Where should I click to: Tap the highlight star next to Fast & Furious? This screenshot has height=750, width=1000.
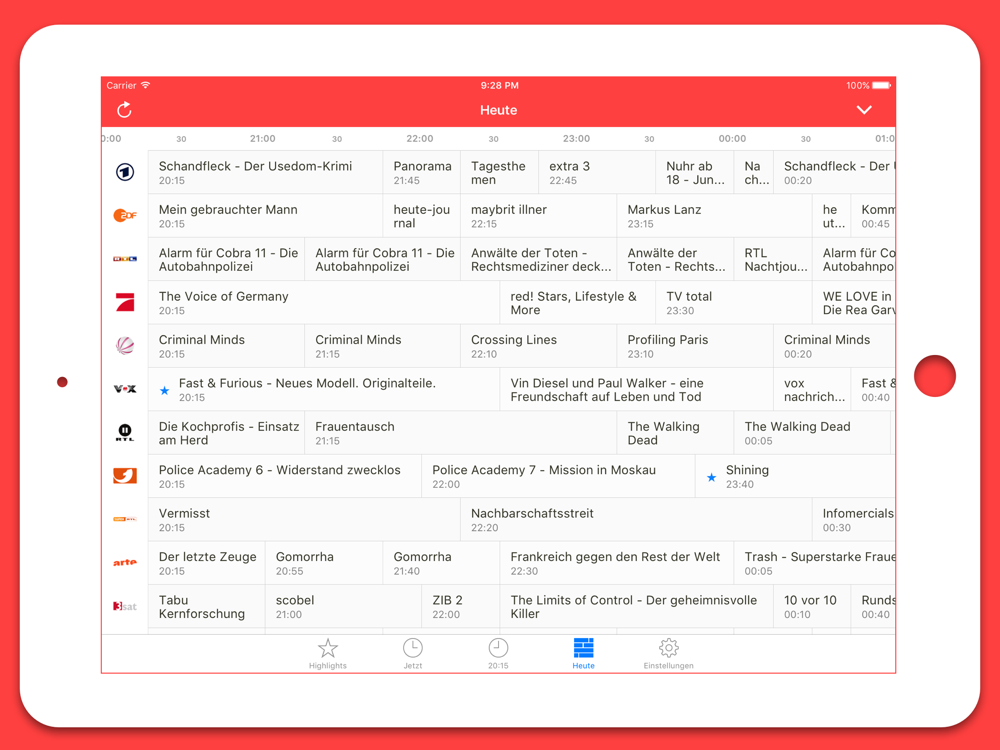(x=165, y=390)
